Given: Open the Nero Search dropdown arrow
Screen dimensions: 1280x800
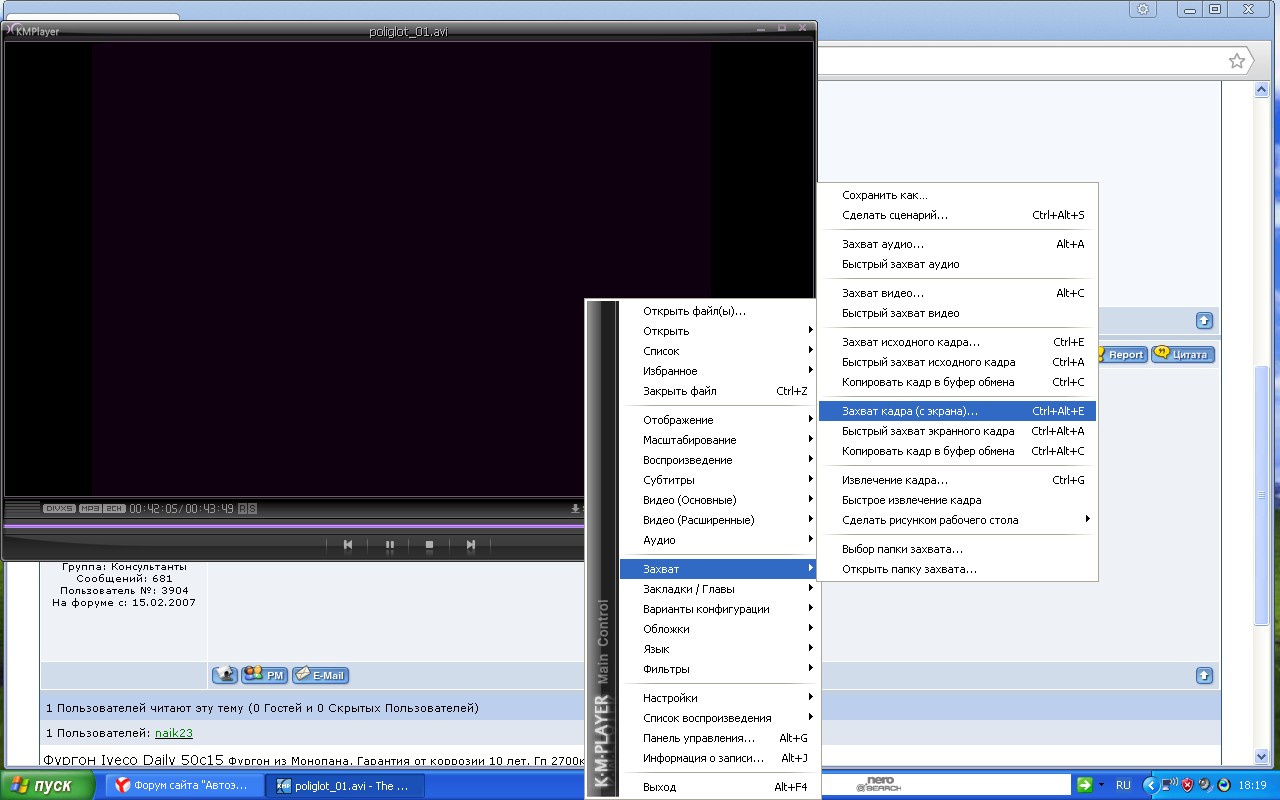Looking at the screenshot, I should point(1101,785).
